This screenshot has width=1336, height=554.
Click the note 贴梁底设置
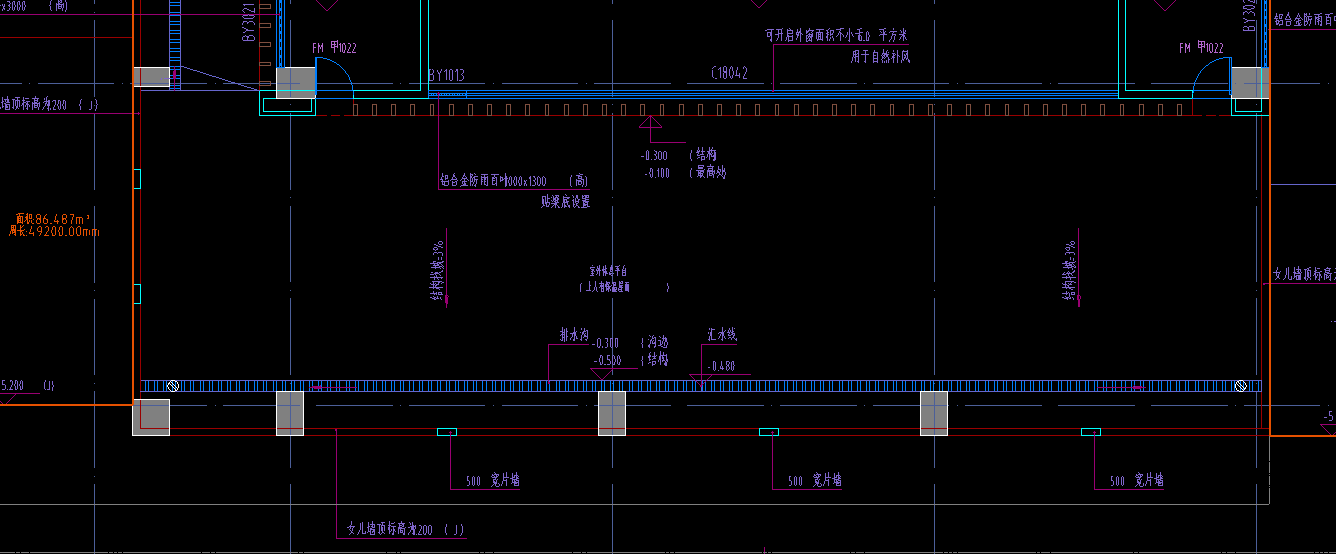click(565, 202)
